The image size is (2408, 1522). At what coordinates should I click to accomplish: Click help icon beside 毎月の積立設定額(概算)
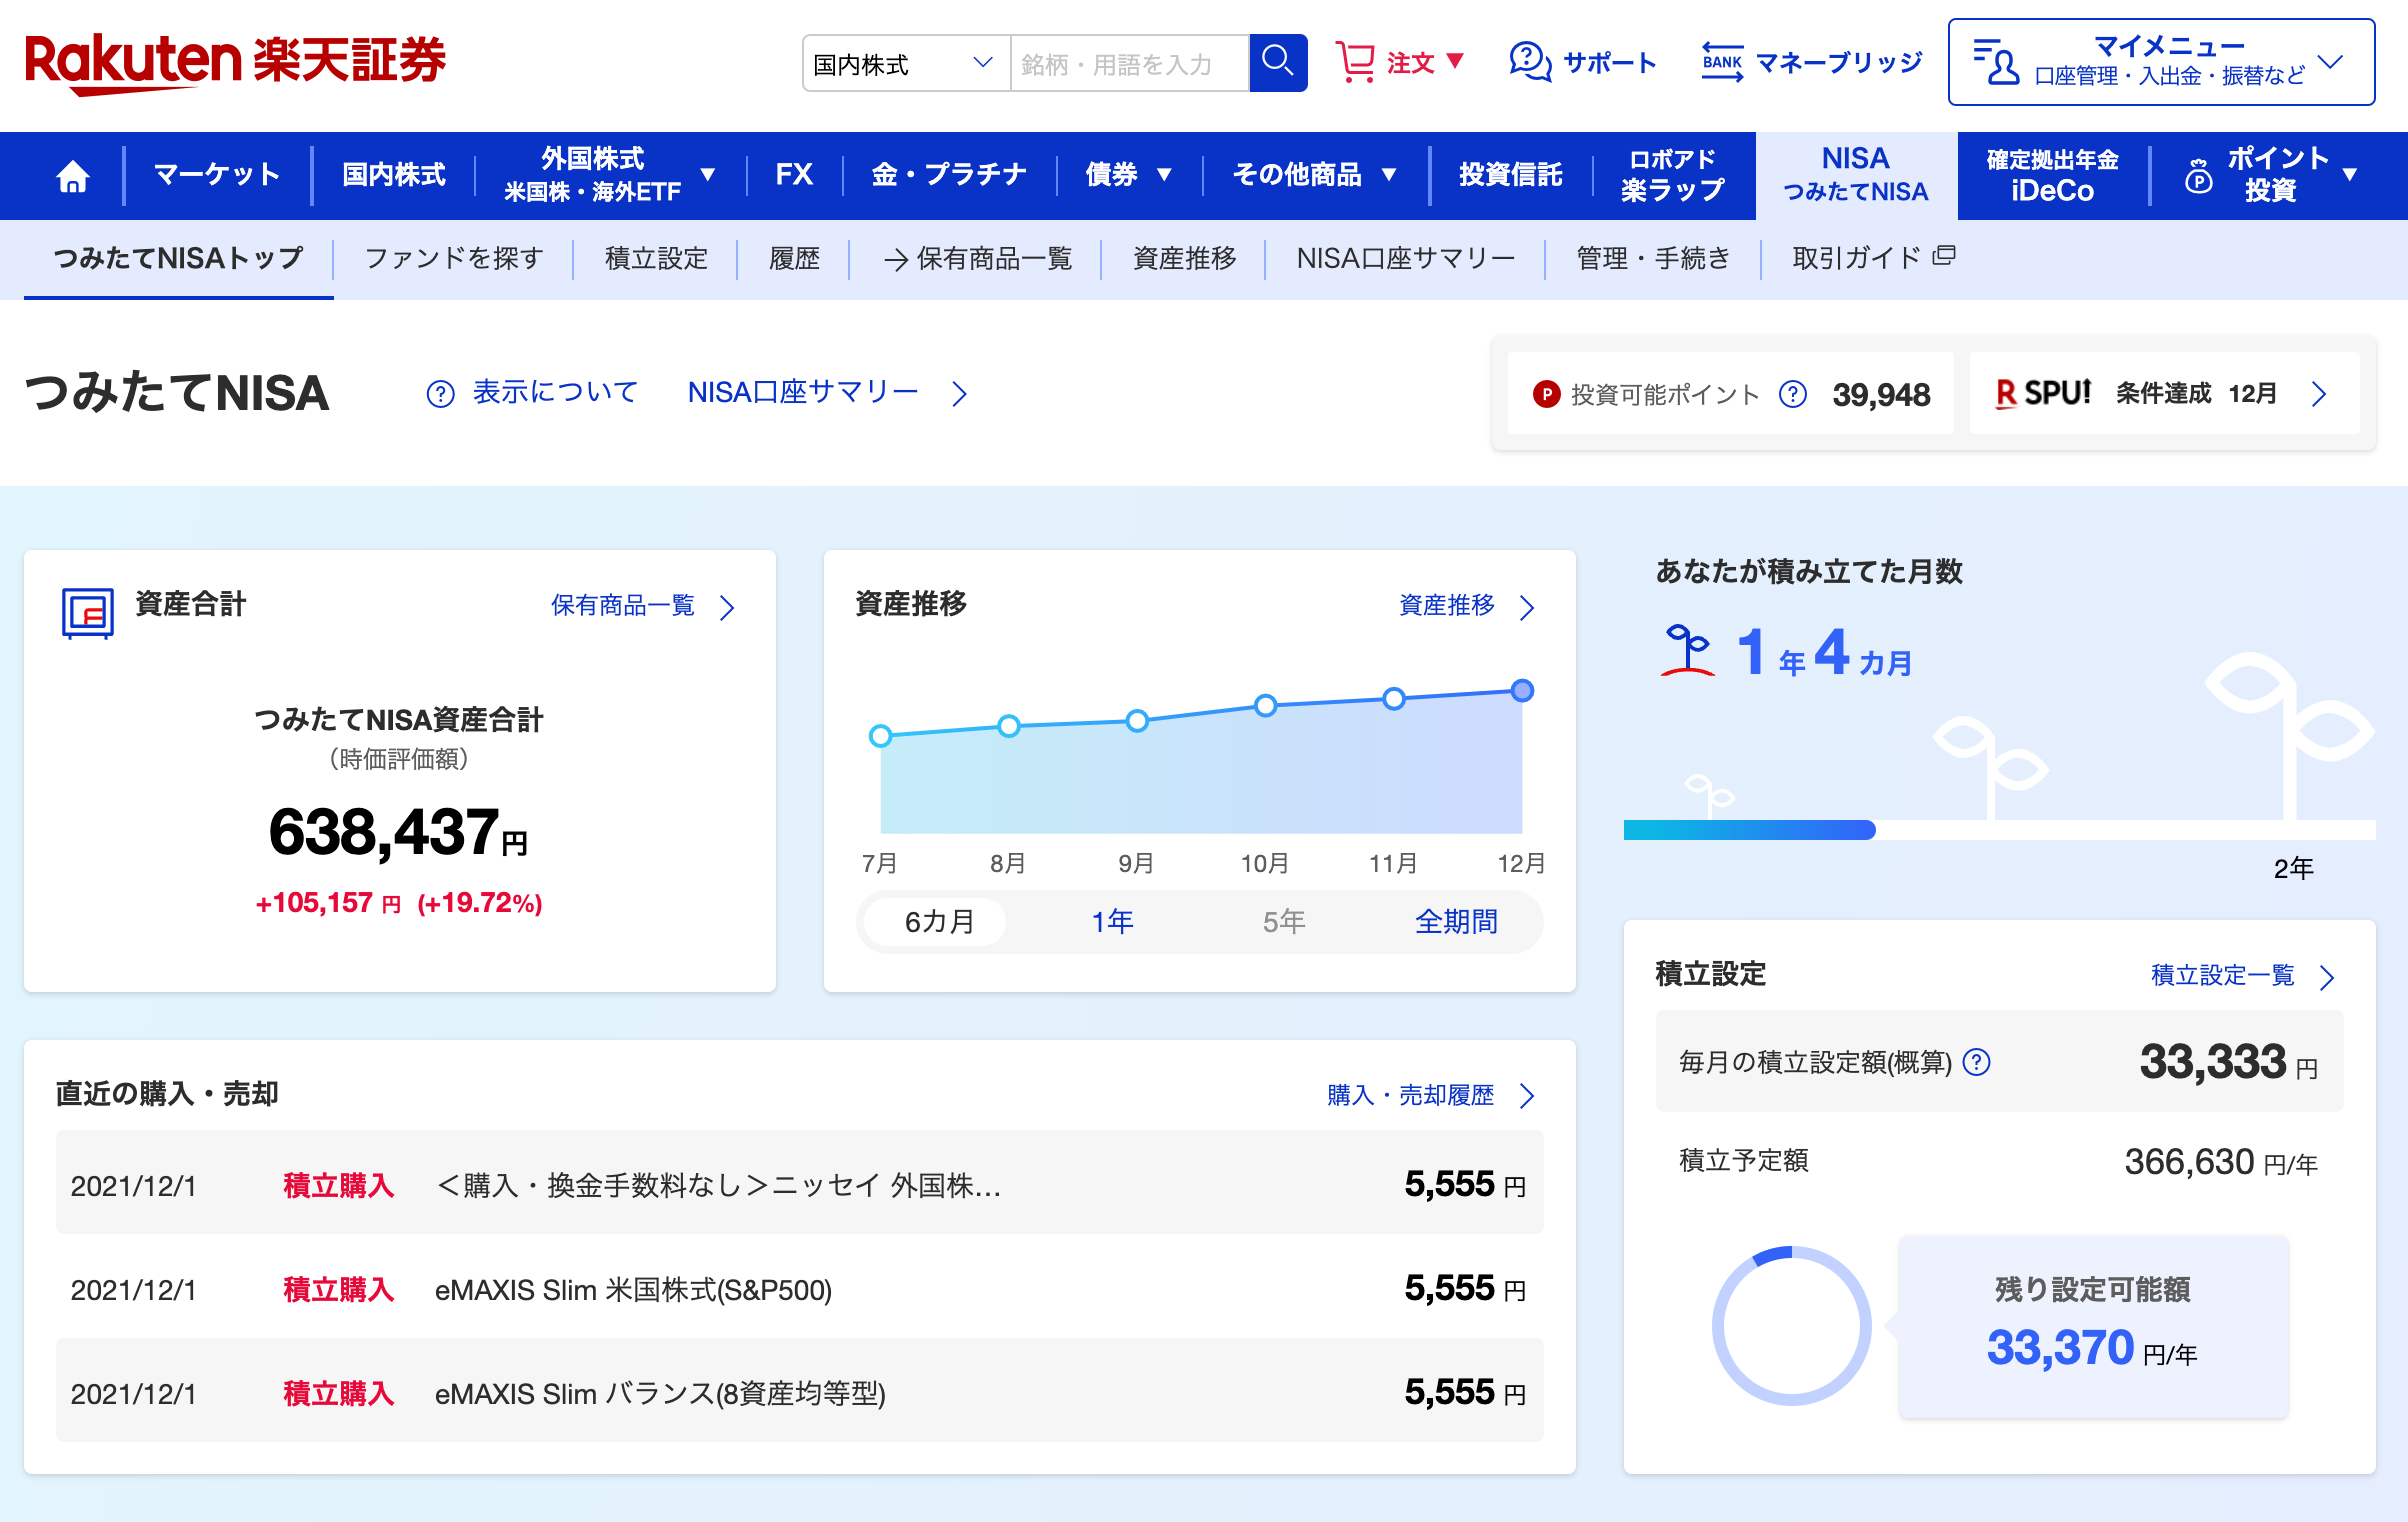[1977, 1061]
